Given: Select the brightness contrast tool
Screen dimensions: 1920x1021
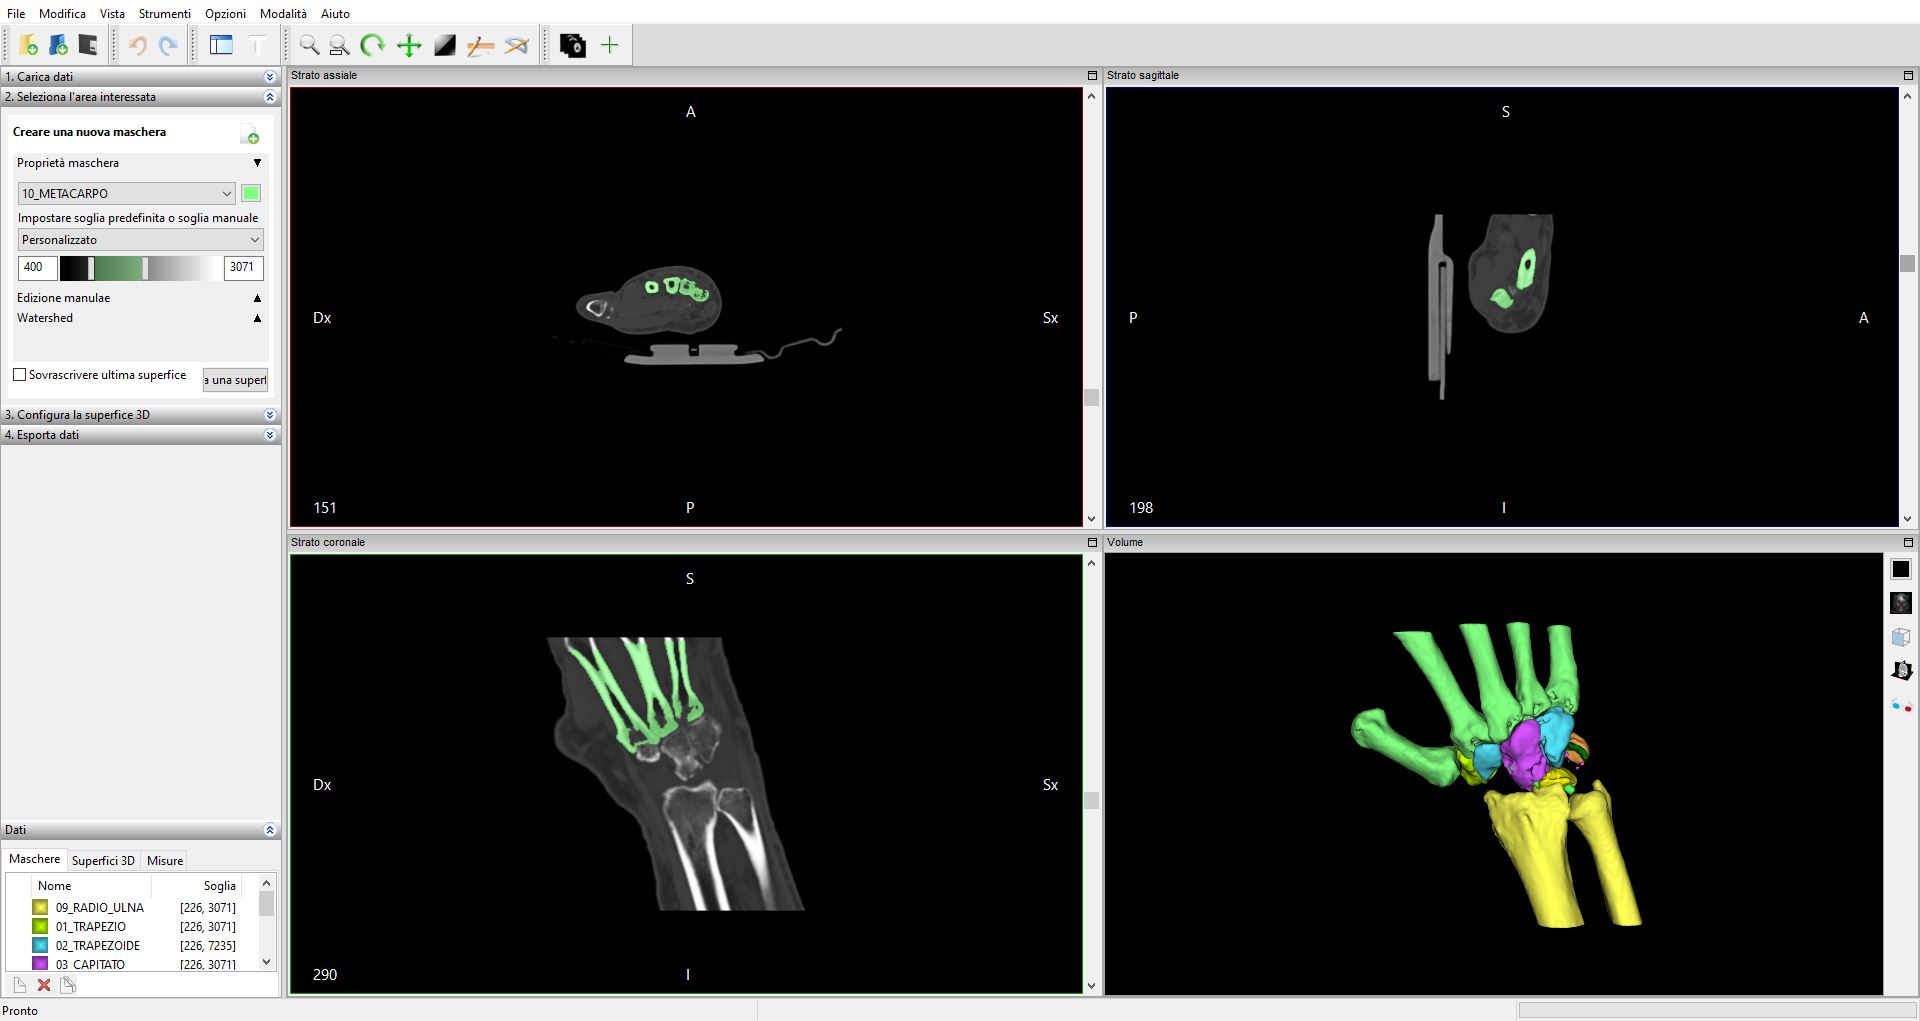Looking at the screenshot, I should (x=445, y=45).
